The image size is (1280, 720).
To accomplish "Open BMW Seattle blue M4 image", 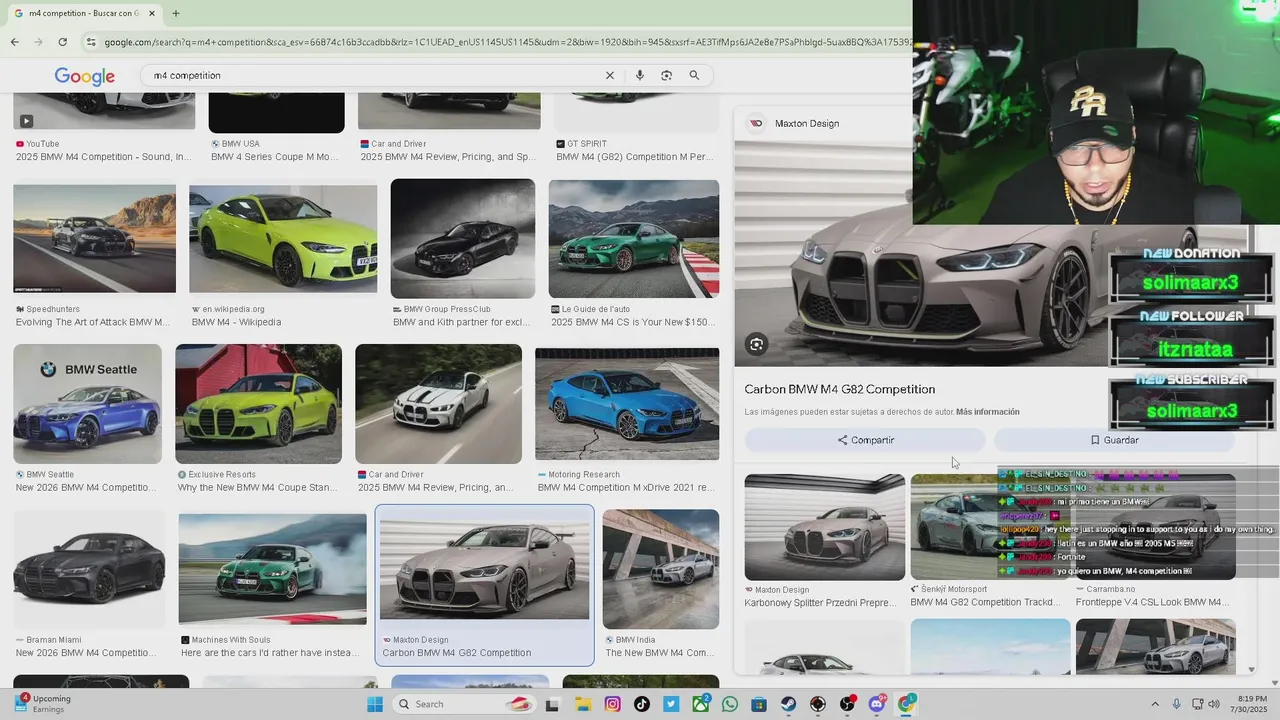I will 87,404.
